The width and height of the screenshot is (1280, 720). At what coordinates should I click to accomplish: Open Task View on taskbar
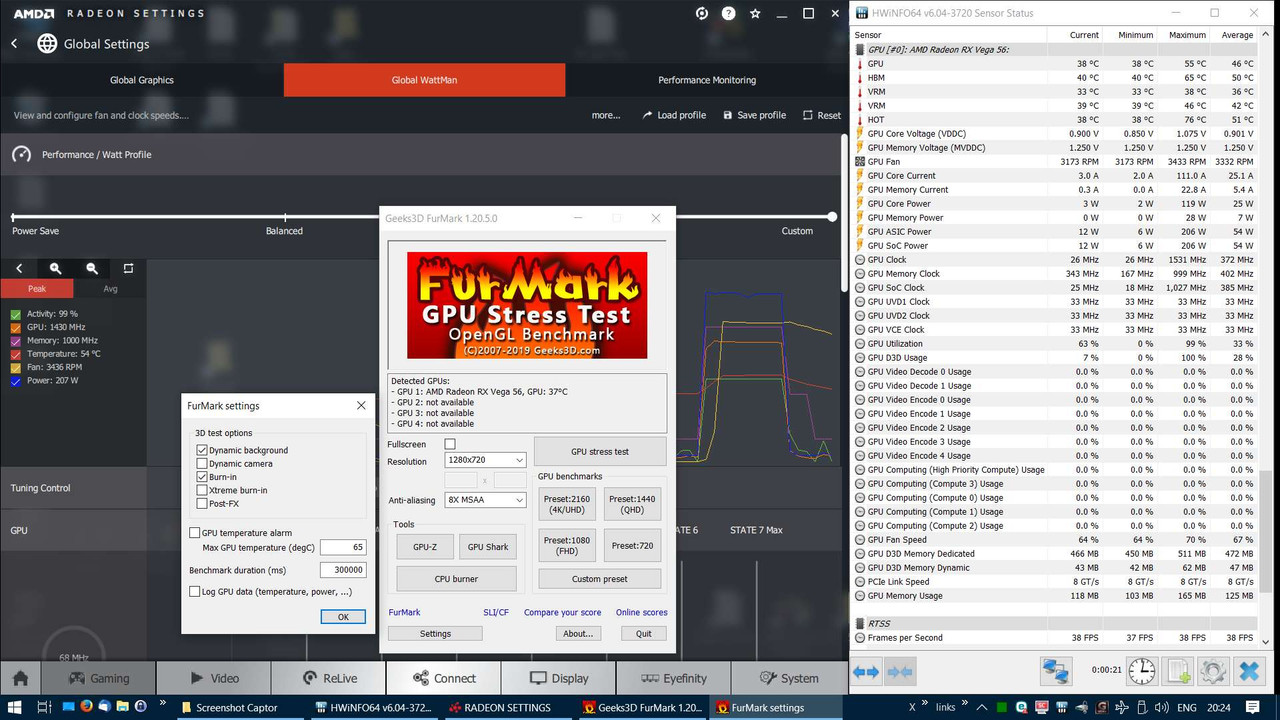[43, 707]
